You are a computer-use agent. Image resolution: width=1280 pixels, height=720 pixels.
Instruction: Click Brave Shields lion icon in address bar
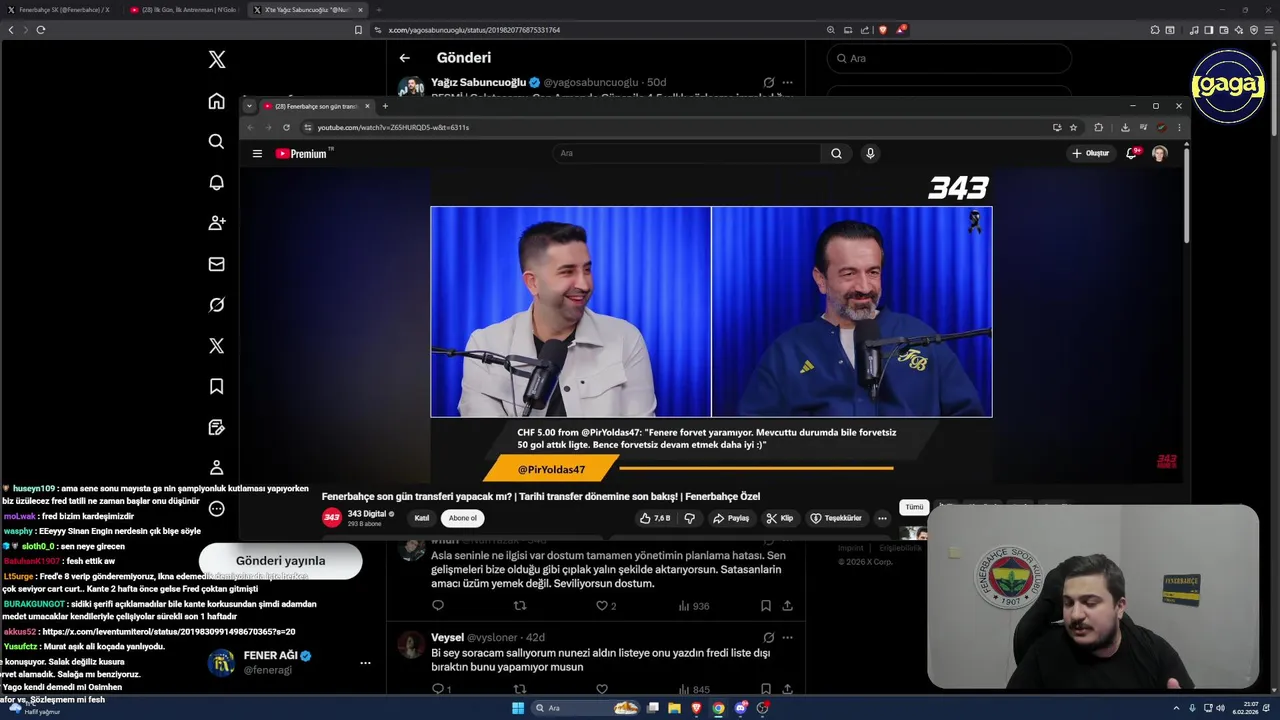pyautogui.click(x=883, y=30)
